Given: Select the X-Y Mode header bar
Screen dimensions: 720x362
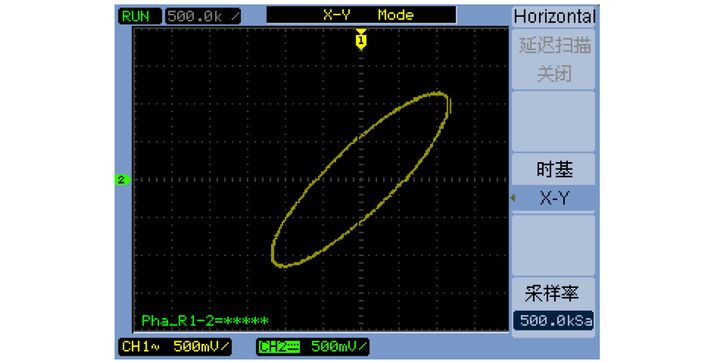Looking at the screenshot, I should coord(361,15).
